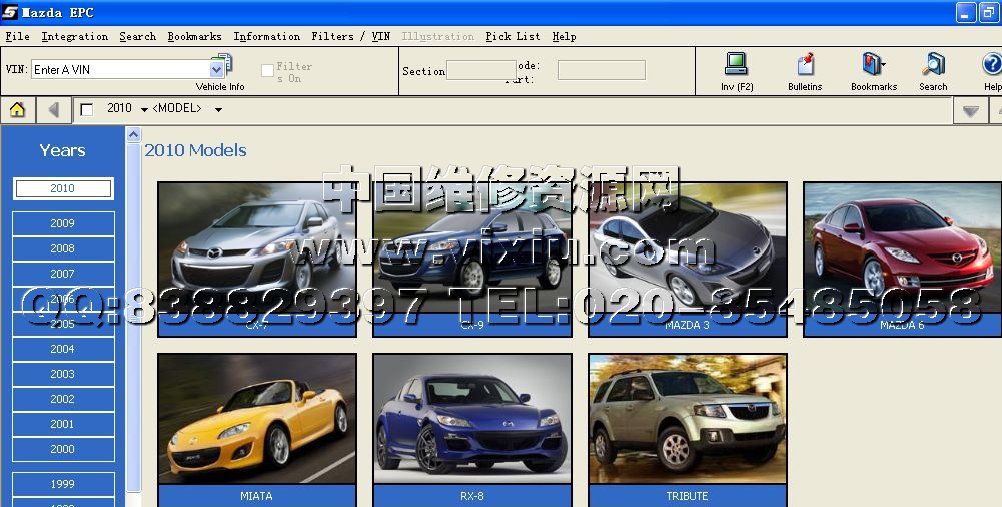Screen dimensions: 1002x507
Task: Open the Pick List menu
Action: (512, 36)
